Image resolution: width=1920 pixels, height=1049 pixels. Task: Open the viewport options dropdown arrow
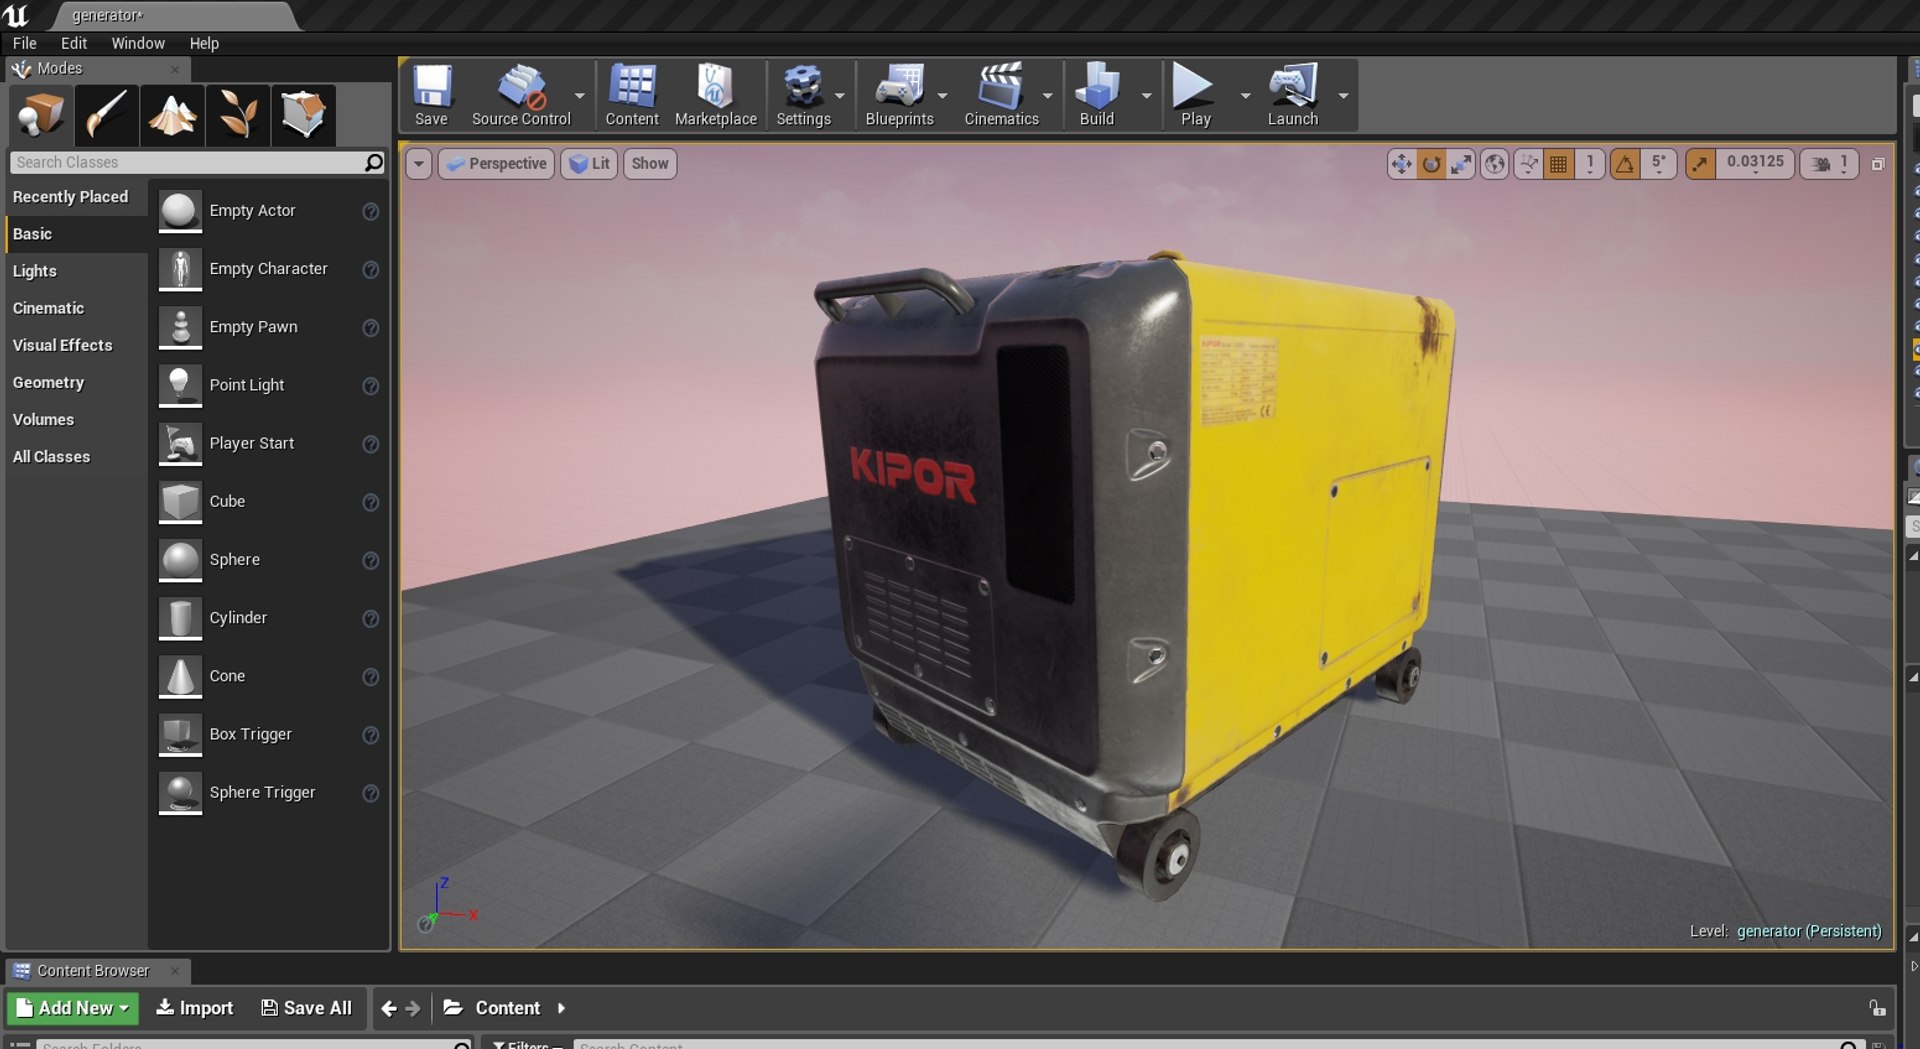pos(418,164)
